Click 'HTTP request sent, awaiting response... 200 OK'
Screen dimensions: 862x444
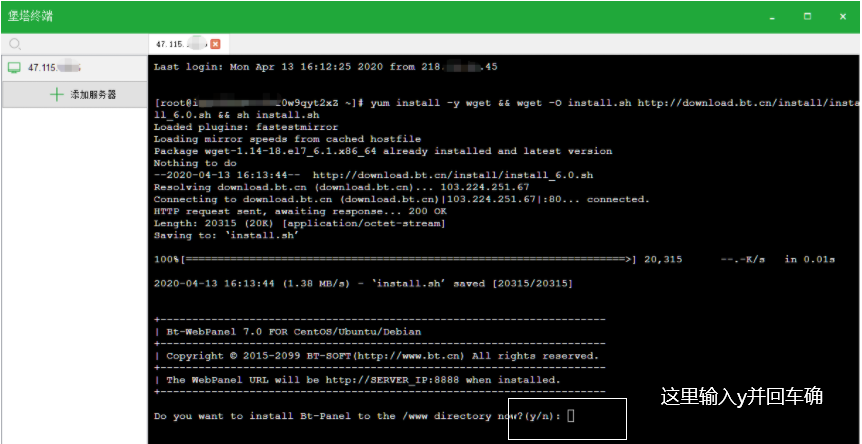[x=300, y=212]
